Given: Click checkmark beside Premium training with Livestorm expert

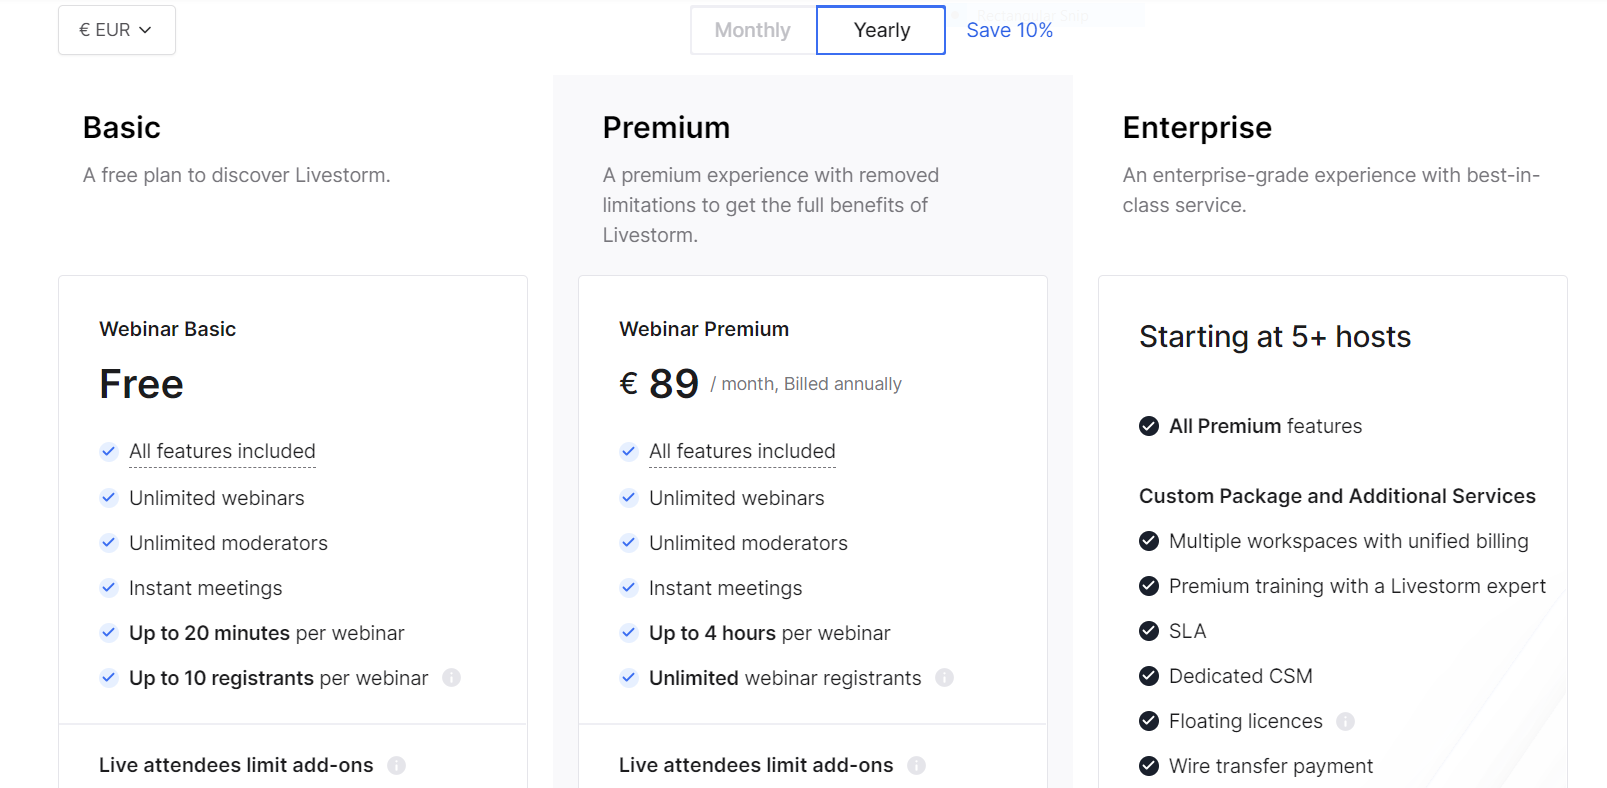Looking at the screenshot, I should pos(1149,586).
